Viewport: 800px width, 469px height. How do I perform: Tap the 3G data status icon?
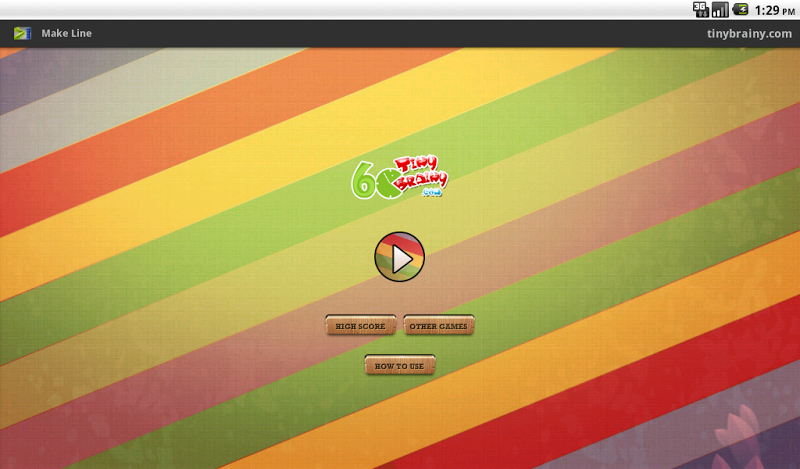[701, 10]
